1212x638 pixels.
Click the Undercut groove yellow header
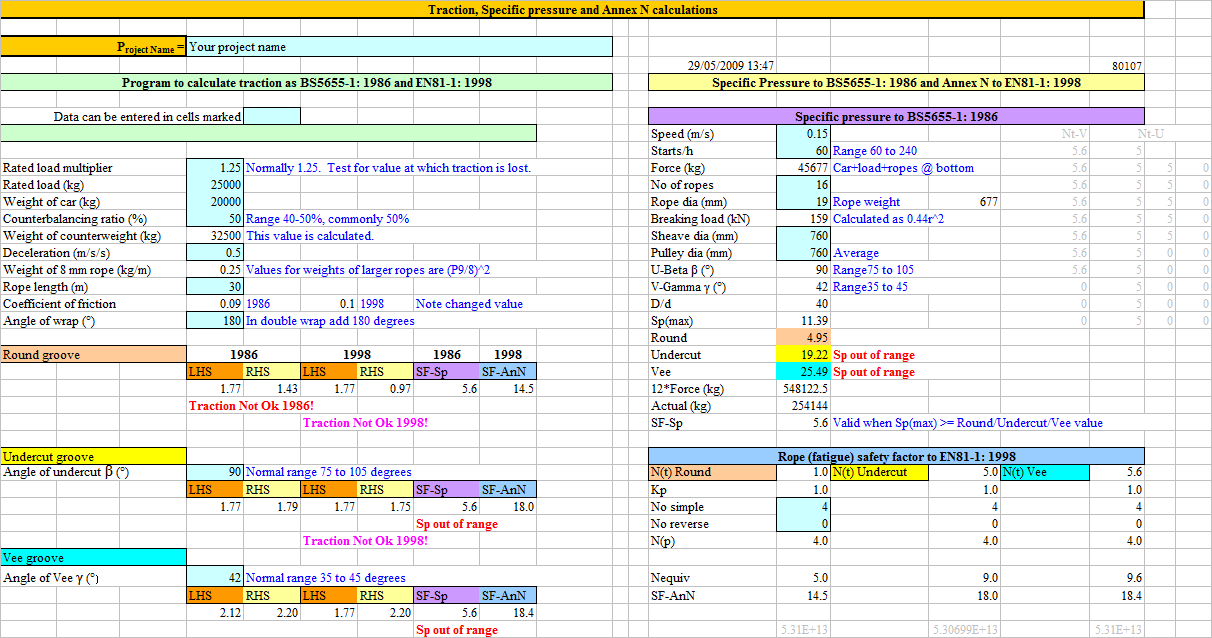point(93,456)
